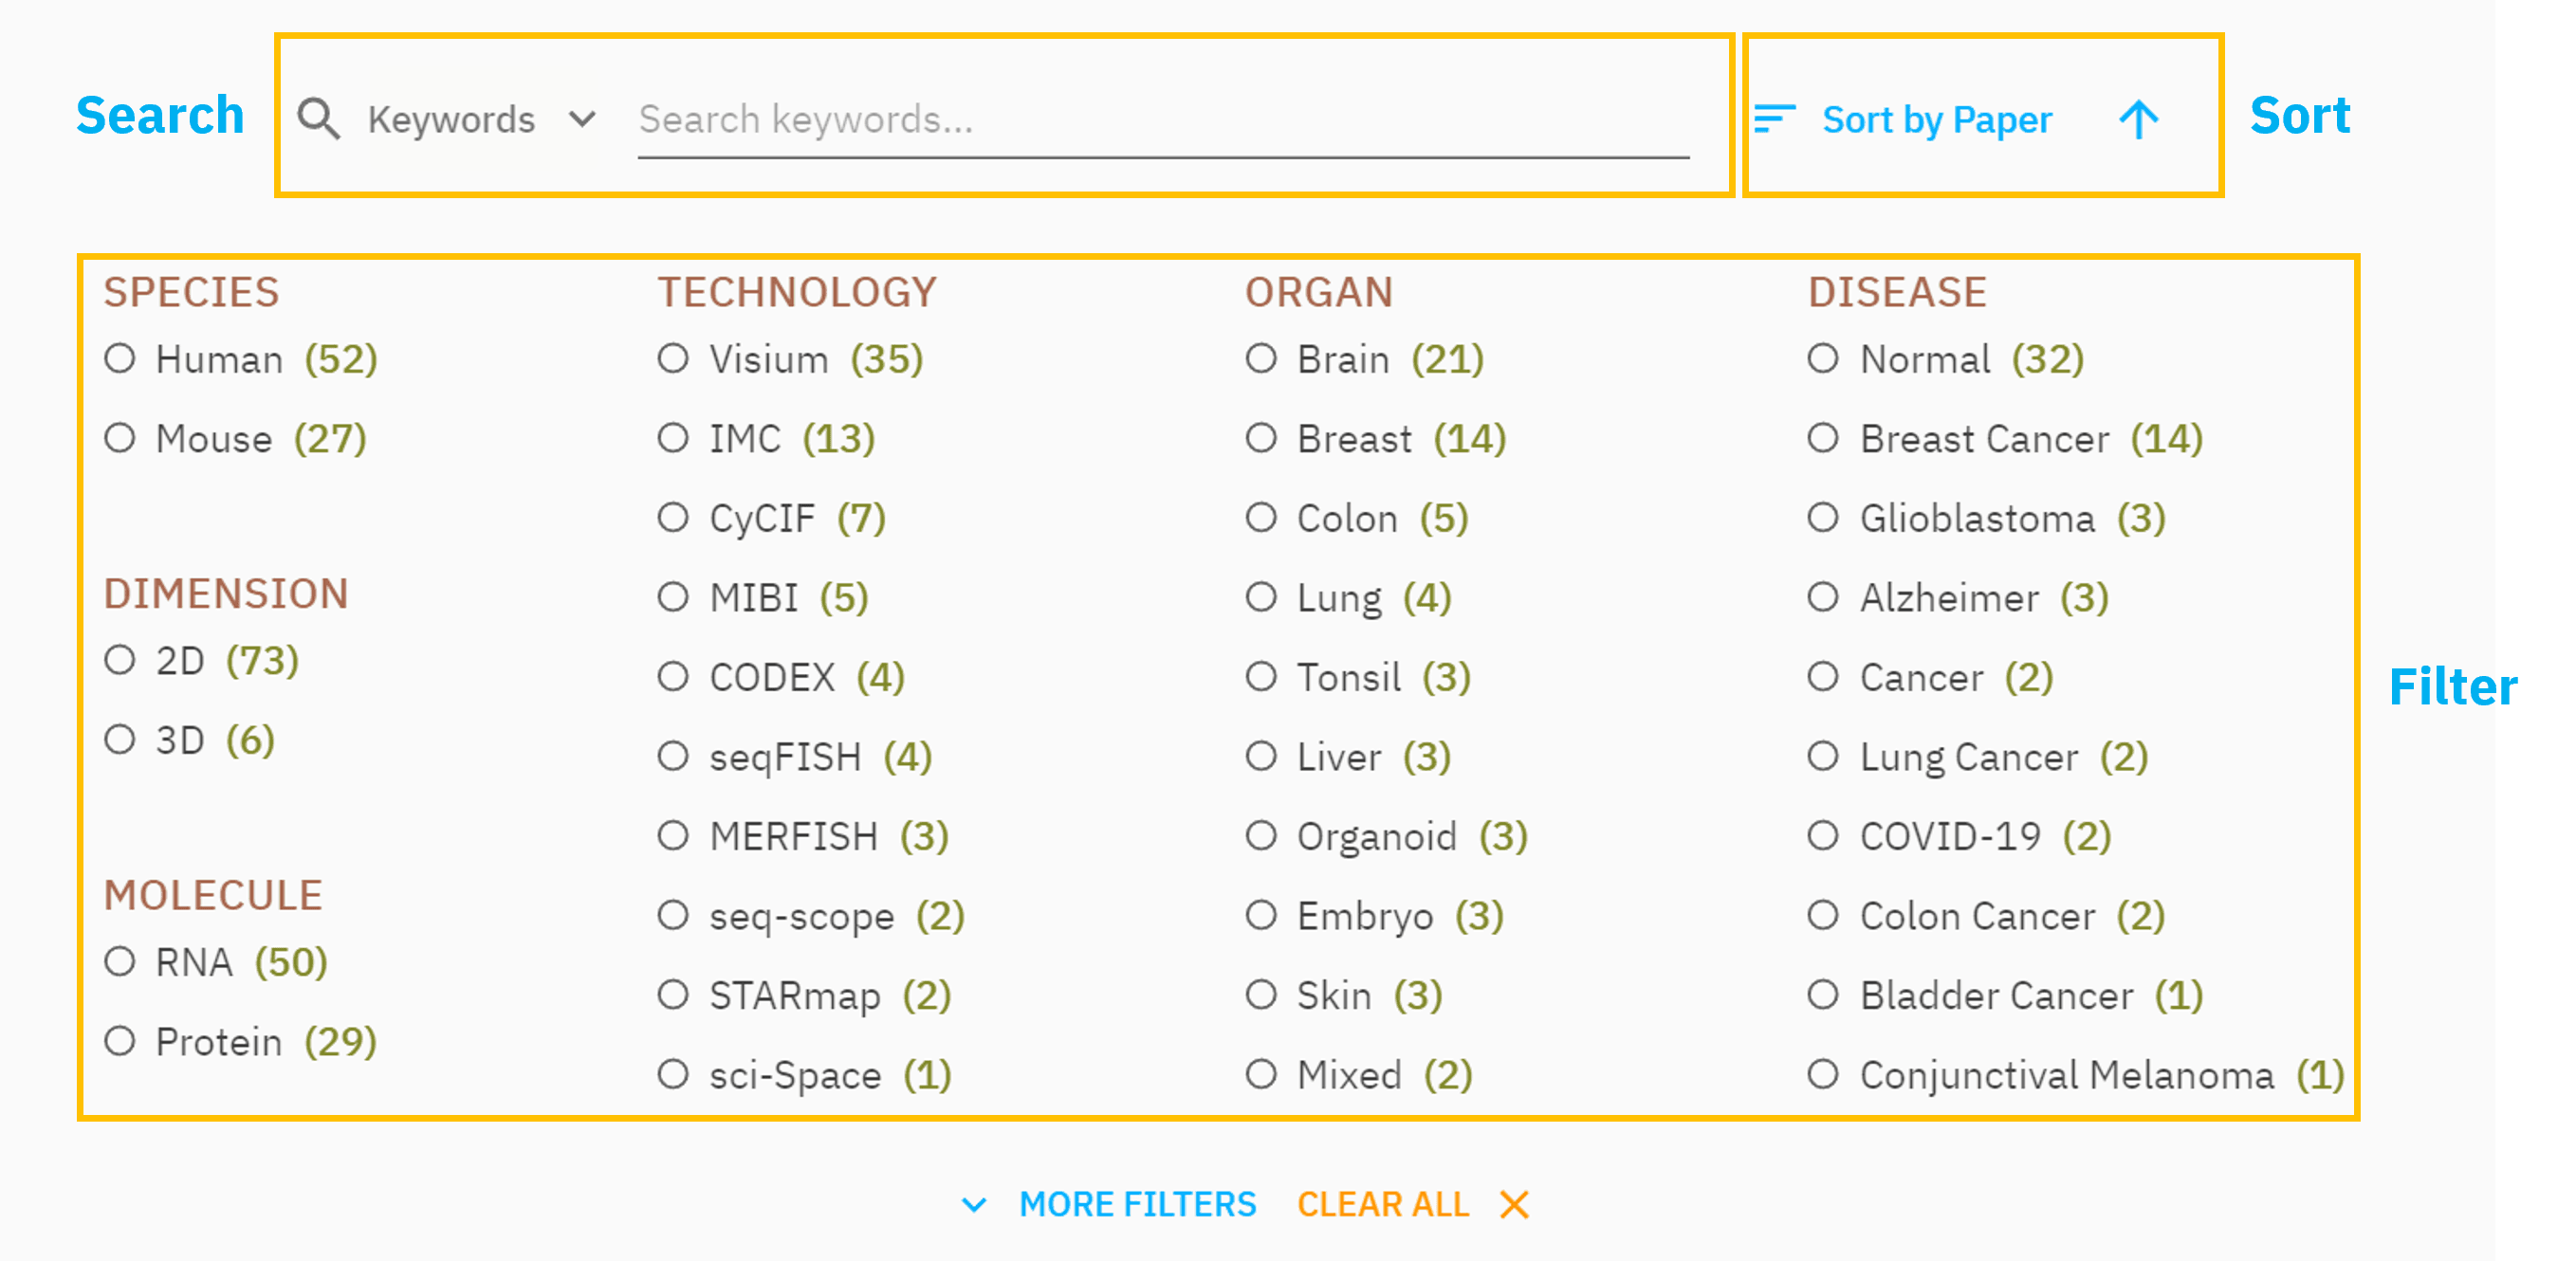Select the Mouse species option
The image size is (2576, 1261).
[120, 438]
